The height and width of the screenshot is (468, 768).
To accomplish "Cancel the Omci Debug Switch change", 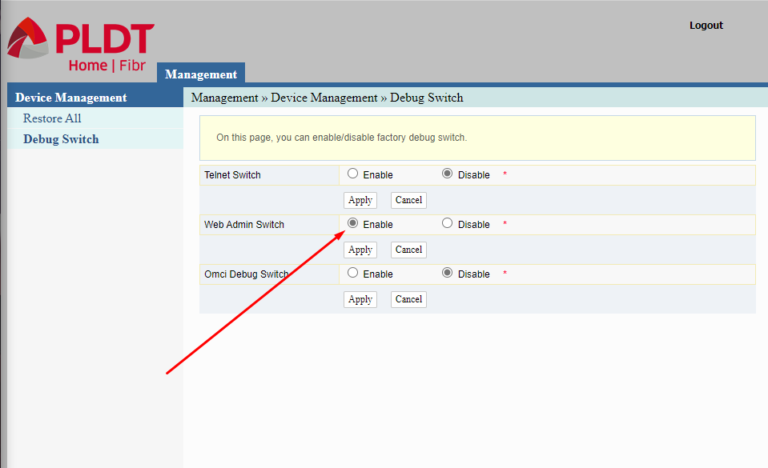I will coord(408,299).
